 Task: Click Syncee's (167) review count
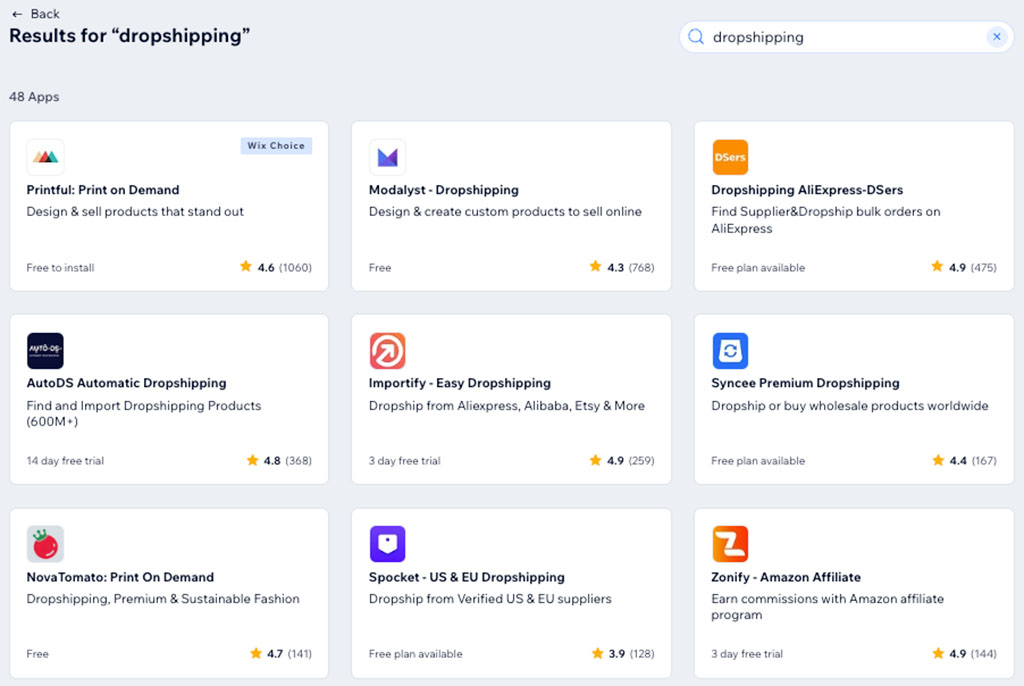coord(984,461)
